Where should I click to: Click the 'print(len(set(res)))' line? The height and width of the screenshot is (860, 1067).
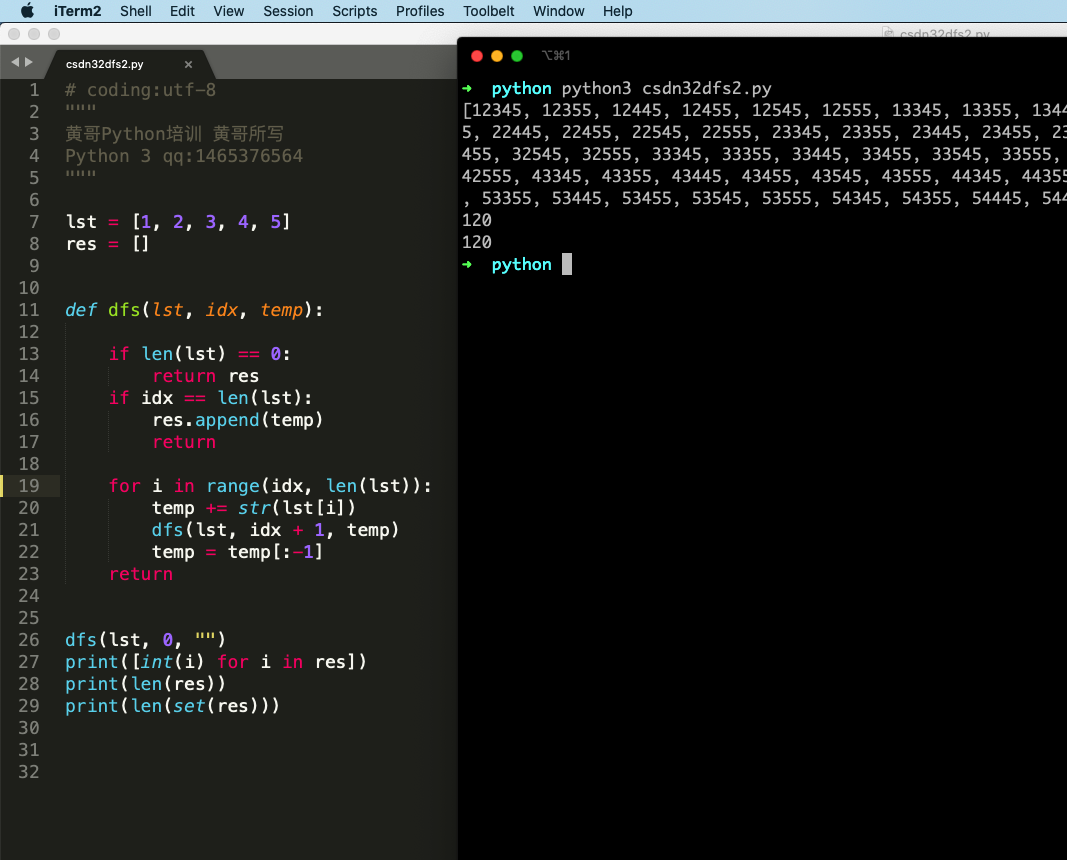coord(172,706)
